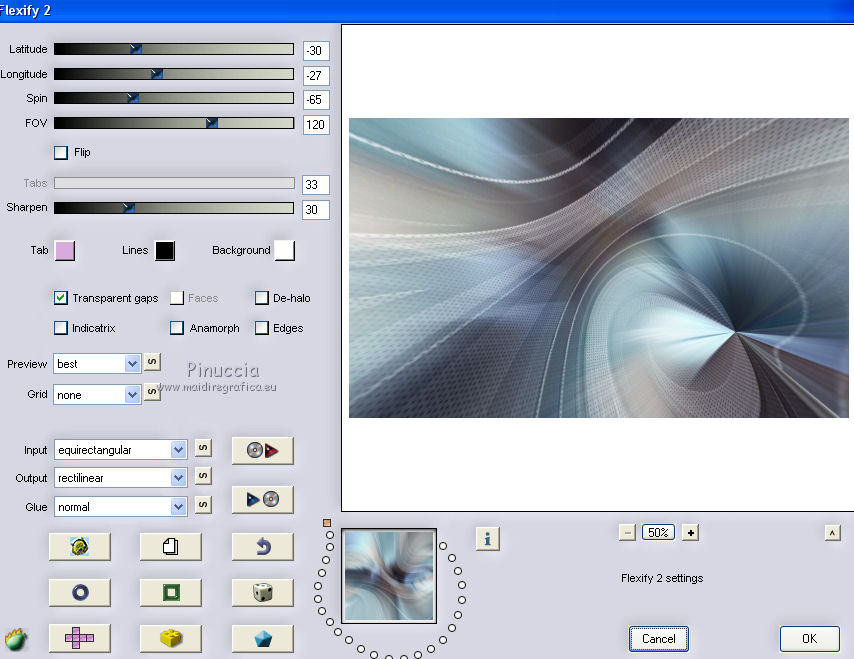Click the green square frame icon button

pos(170,593)
